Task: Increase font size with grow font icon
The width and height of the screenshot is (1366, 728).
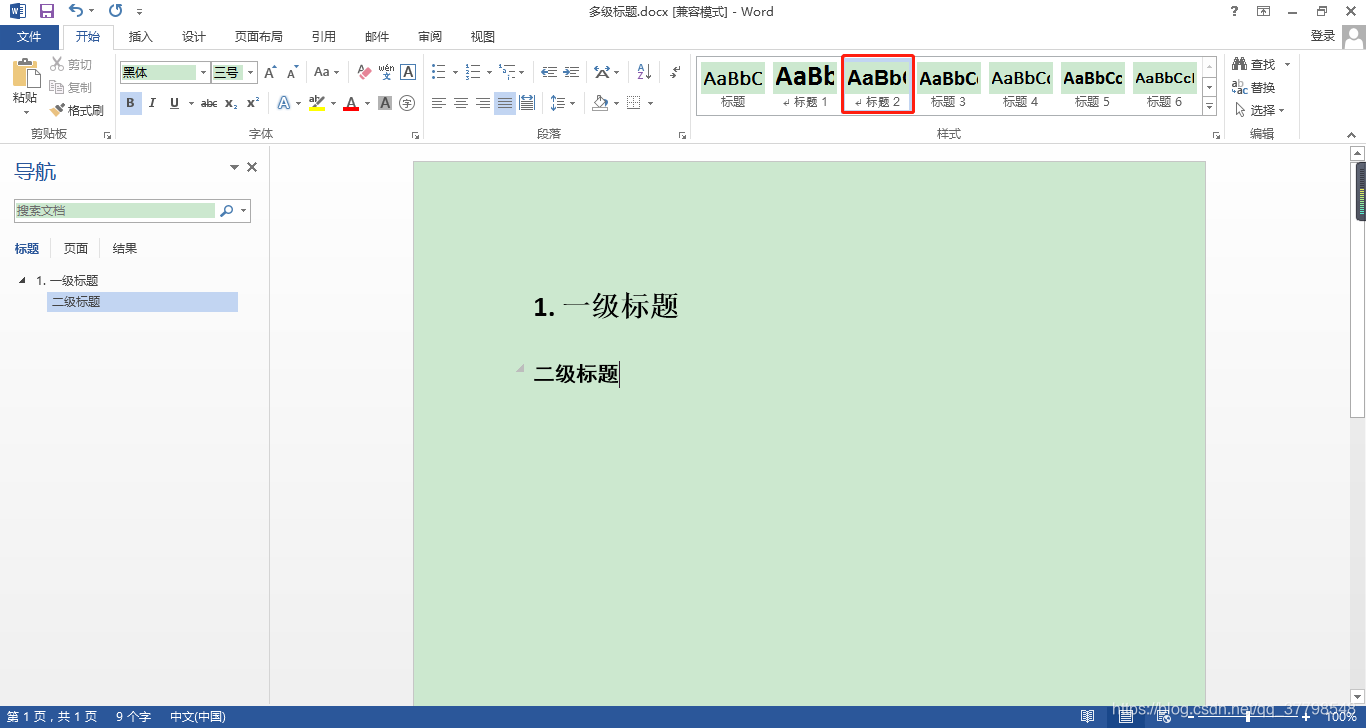Action: click(x=270, y=72)
